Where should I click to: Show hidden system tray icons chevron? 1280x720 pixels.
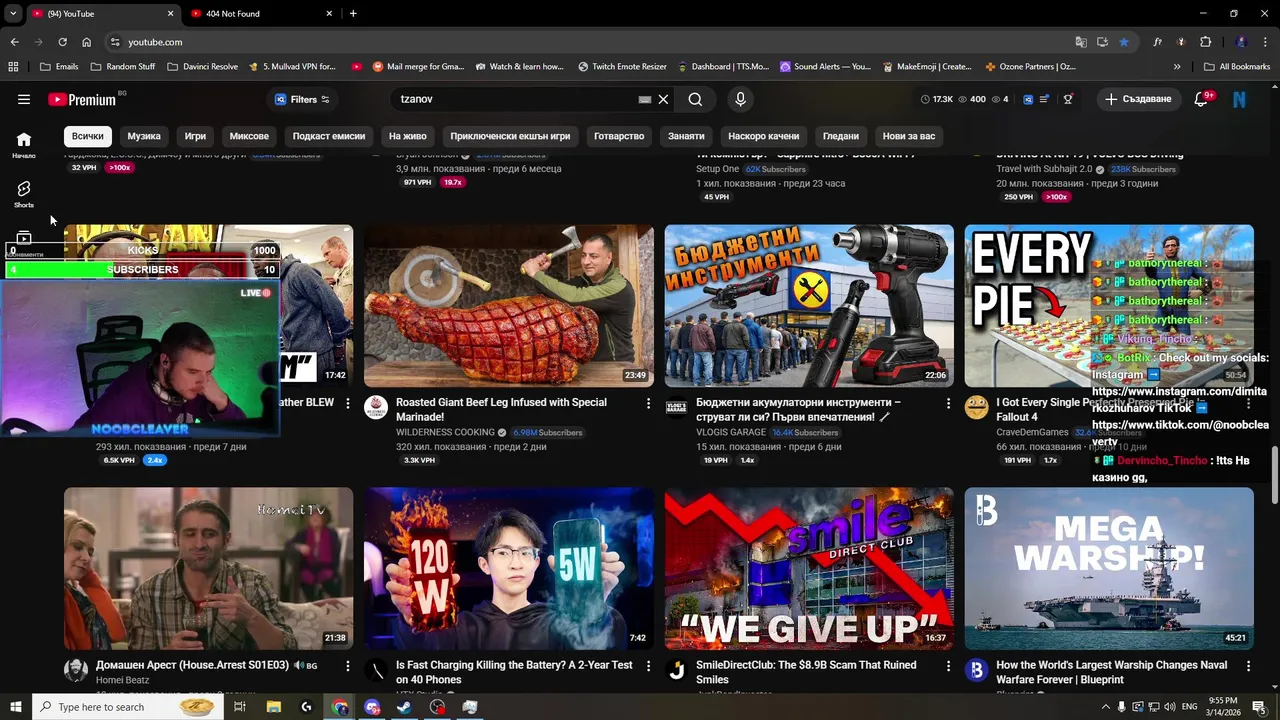point(1106,707)
